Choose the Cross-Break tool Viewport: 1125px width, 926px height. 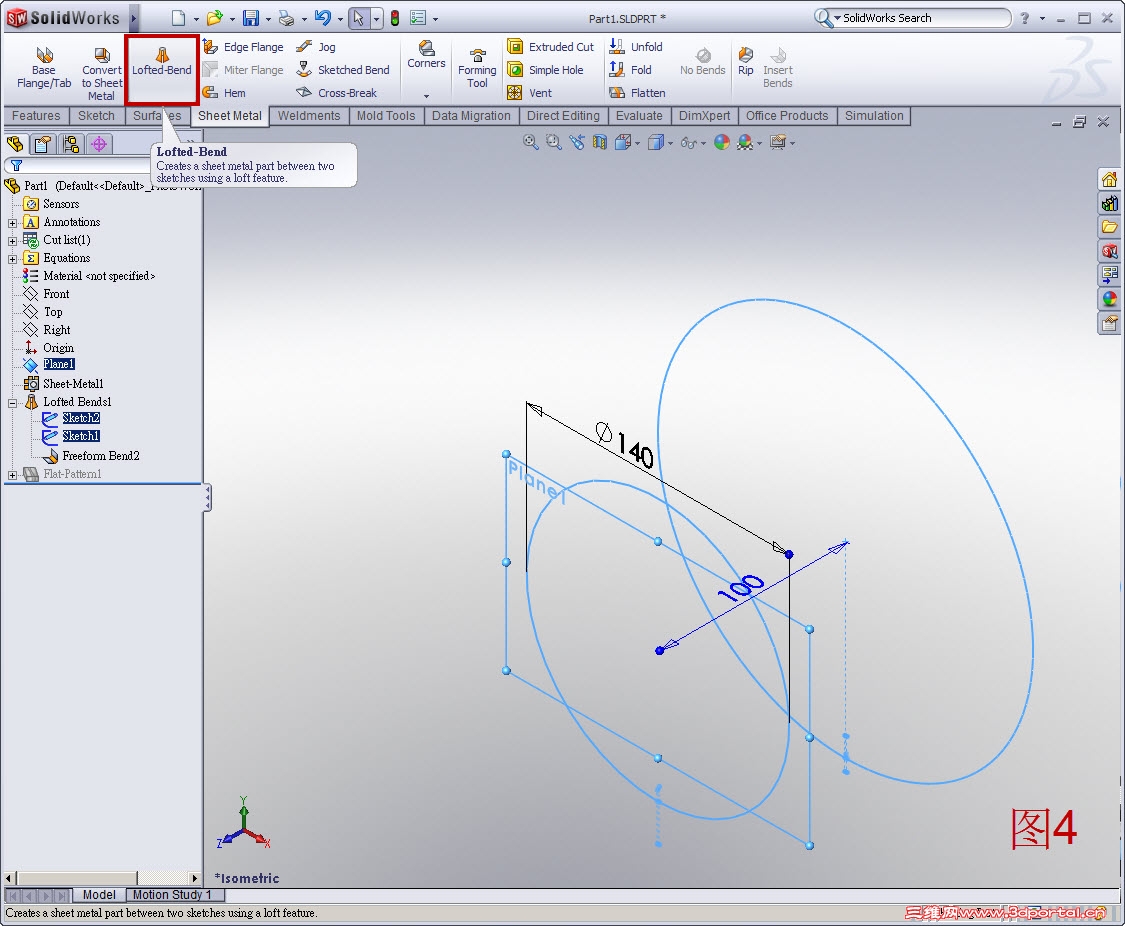click(x=336, y=93)
